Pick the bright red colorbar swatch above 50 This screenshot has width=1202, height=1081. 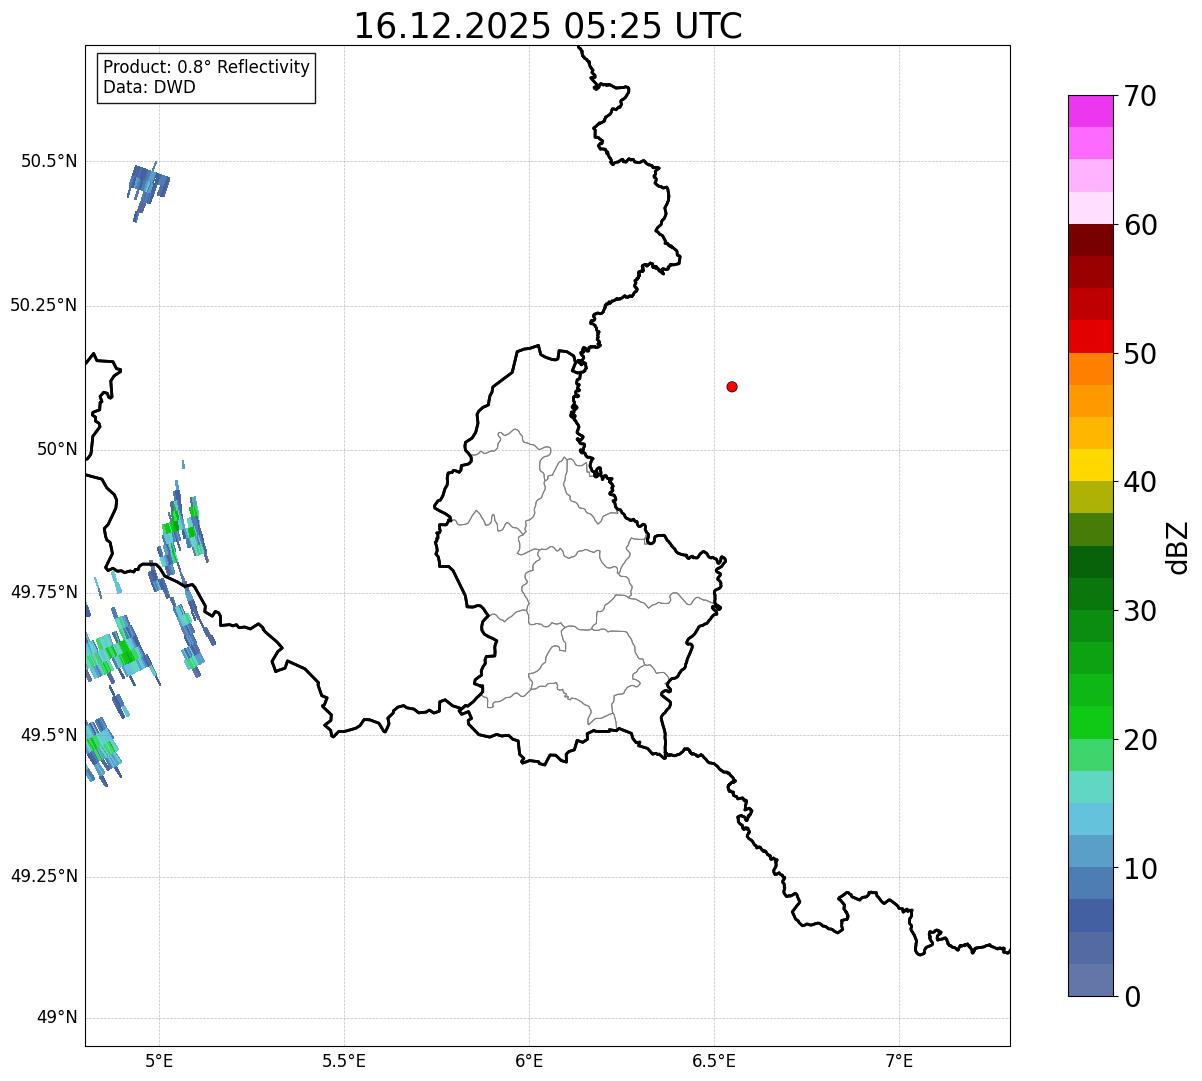coord(1090,336)
